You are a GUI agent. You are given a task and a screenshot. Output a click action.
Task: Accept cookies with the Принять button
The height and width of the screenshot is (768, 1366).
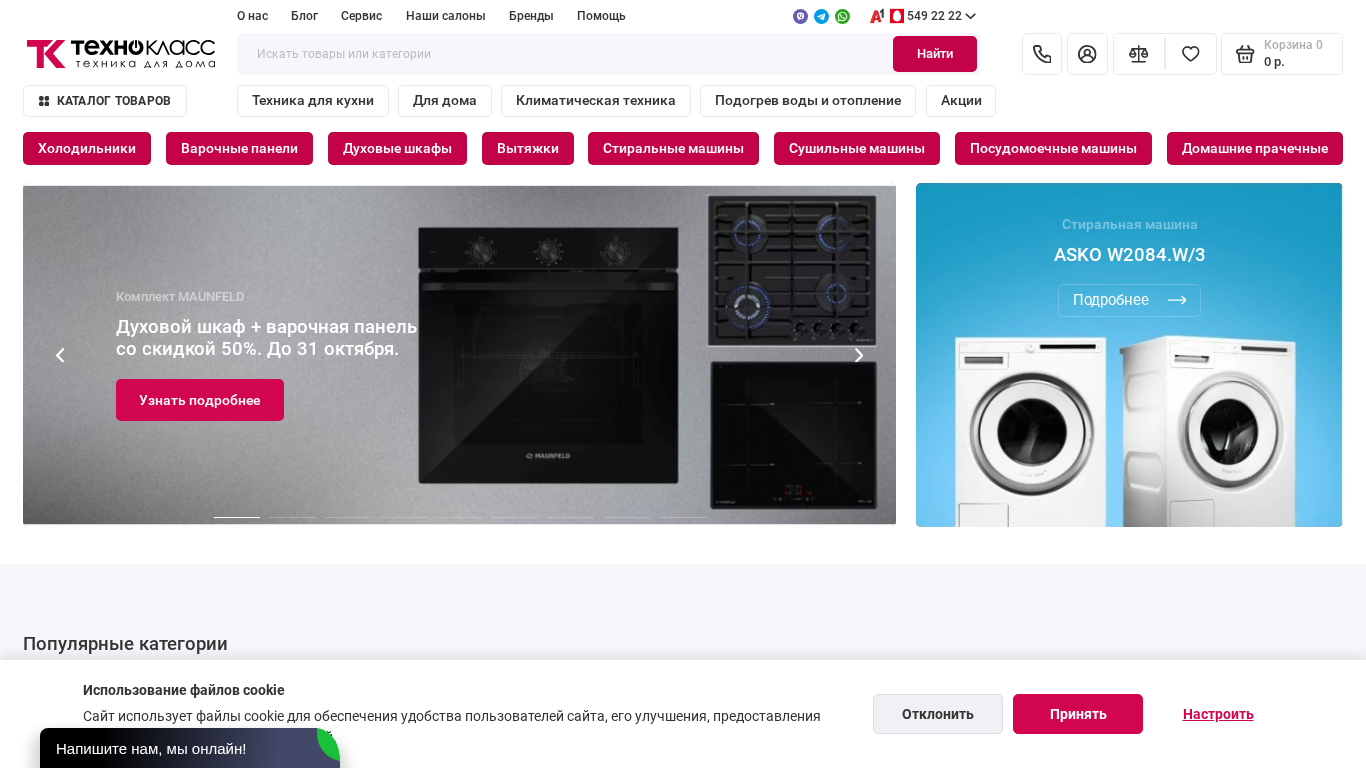[x=1078, y=714]
